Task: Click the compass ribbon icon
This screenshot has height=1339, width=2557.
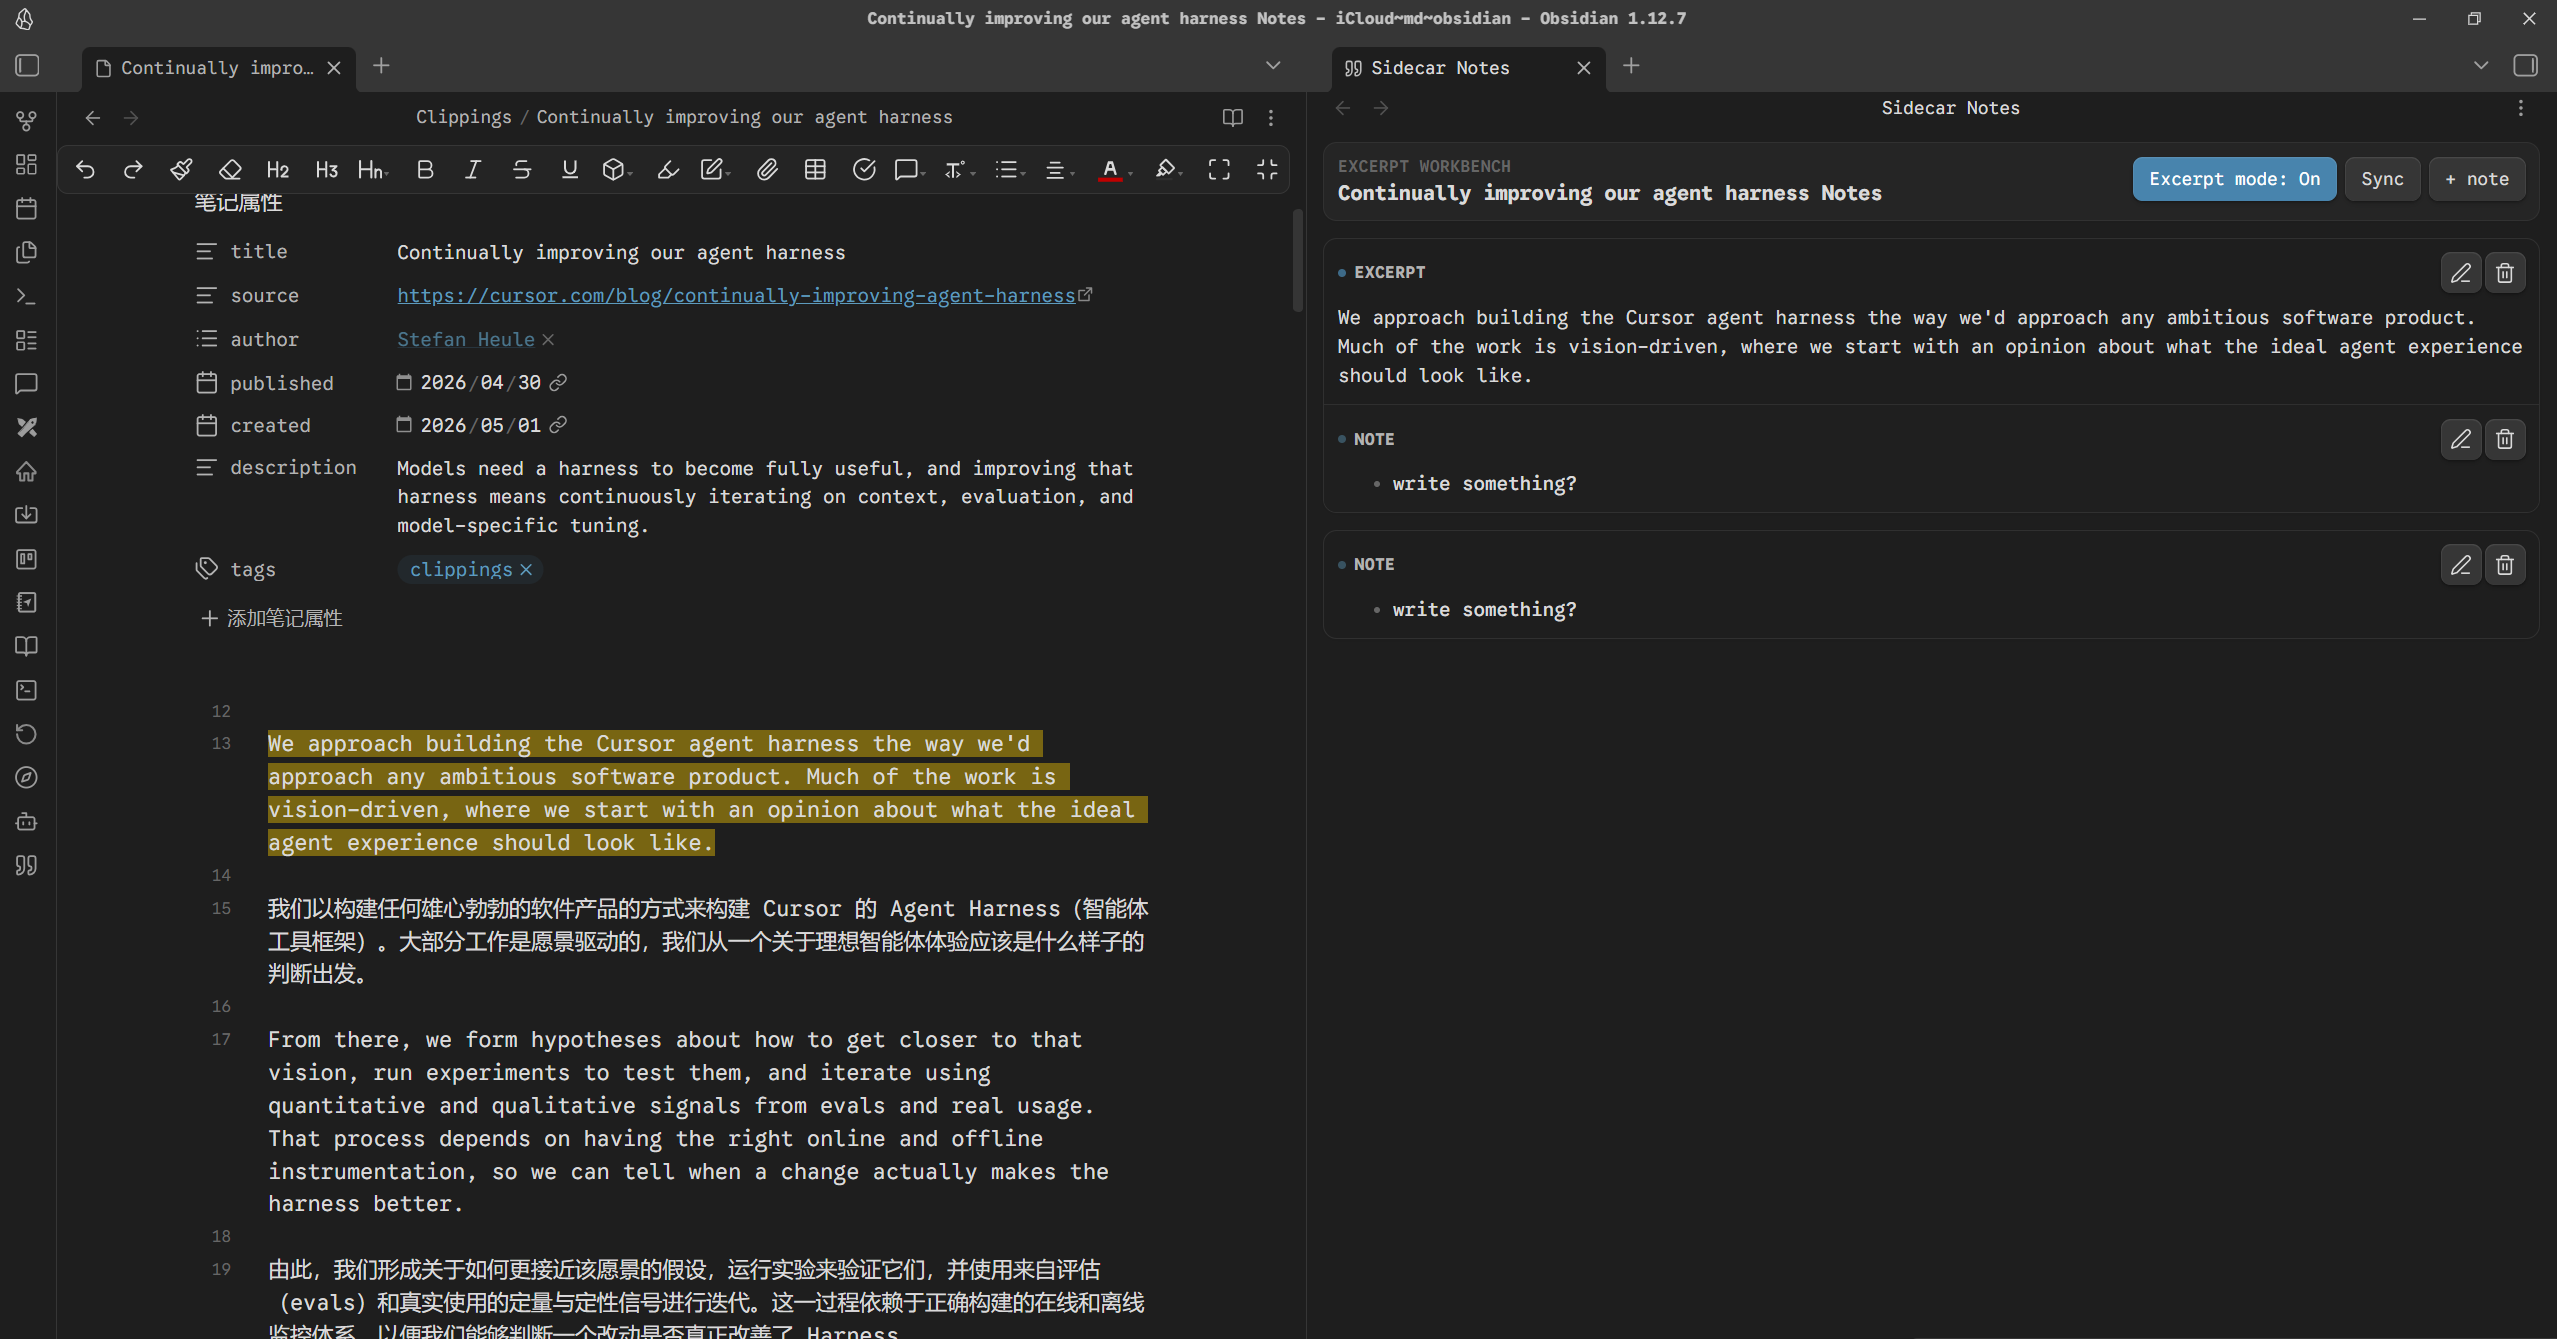Action: tap(27, 777)
